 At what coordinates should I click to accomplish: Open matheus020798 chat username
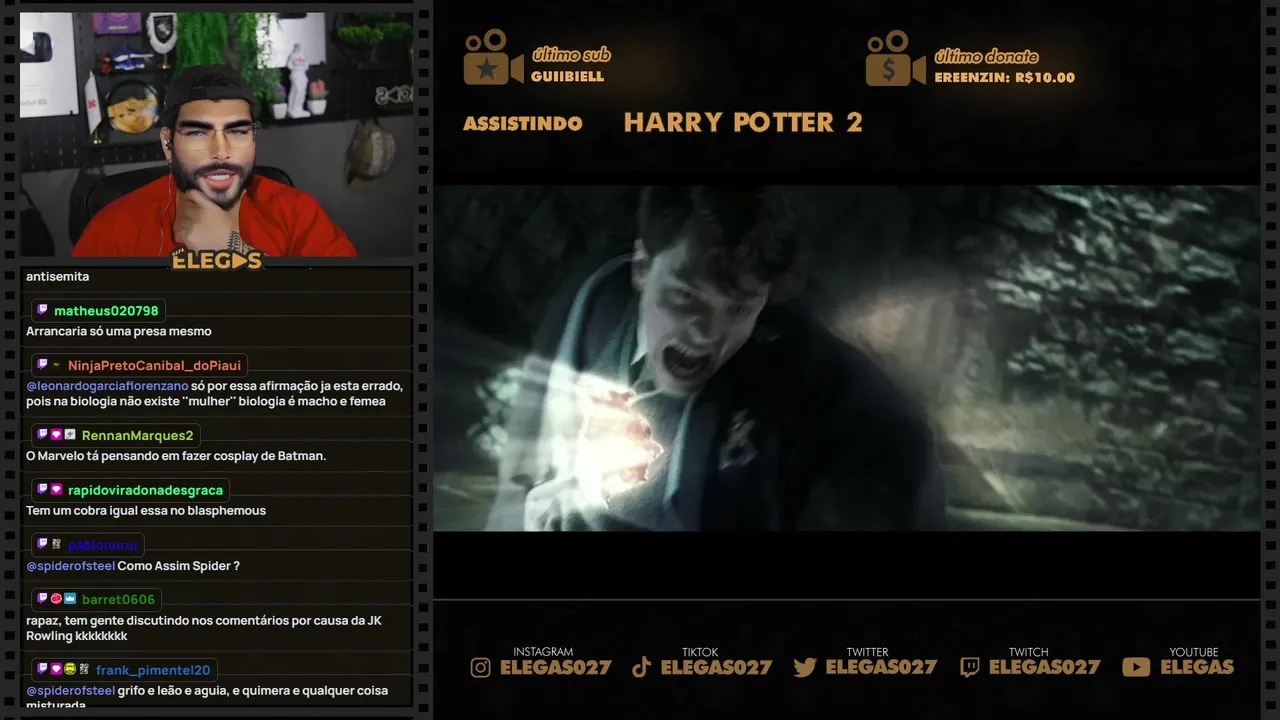(x=106, y=311)
